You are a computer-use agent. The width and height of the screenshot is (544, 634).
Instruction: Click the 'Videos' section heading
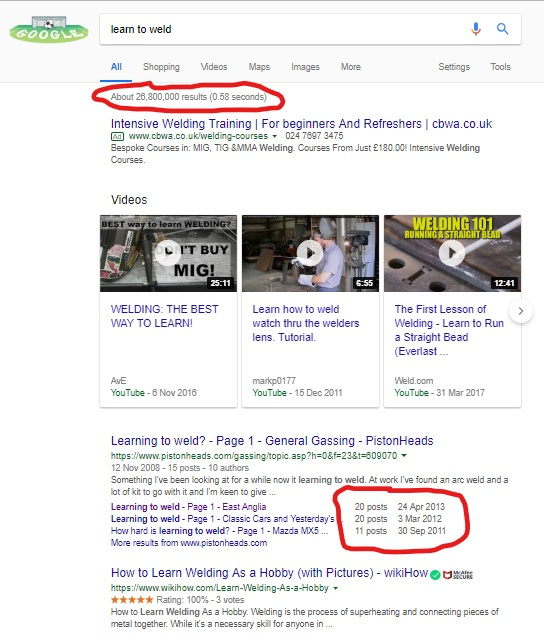129,200
